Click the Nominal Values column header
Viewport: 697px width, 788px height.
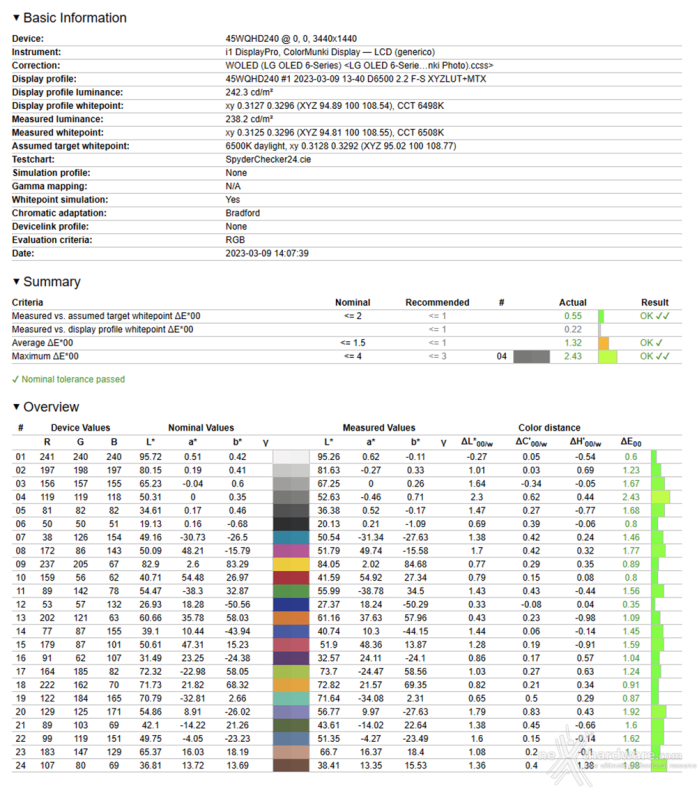(x=201, y=428)
